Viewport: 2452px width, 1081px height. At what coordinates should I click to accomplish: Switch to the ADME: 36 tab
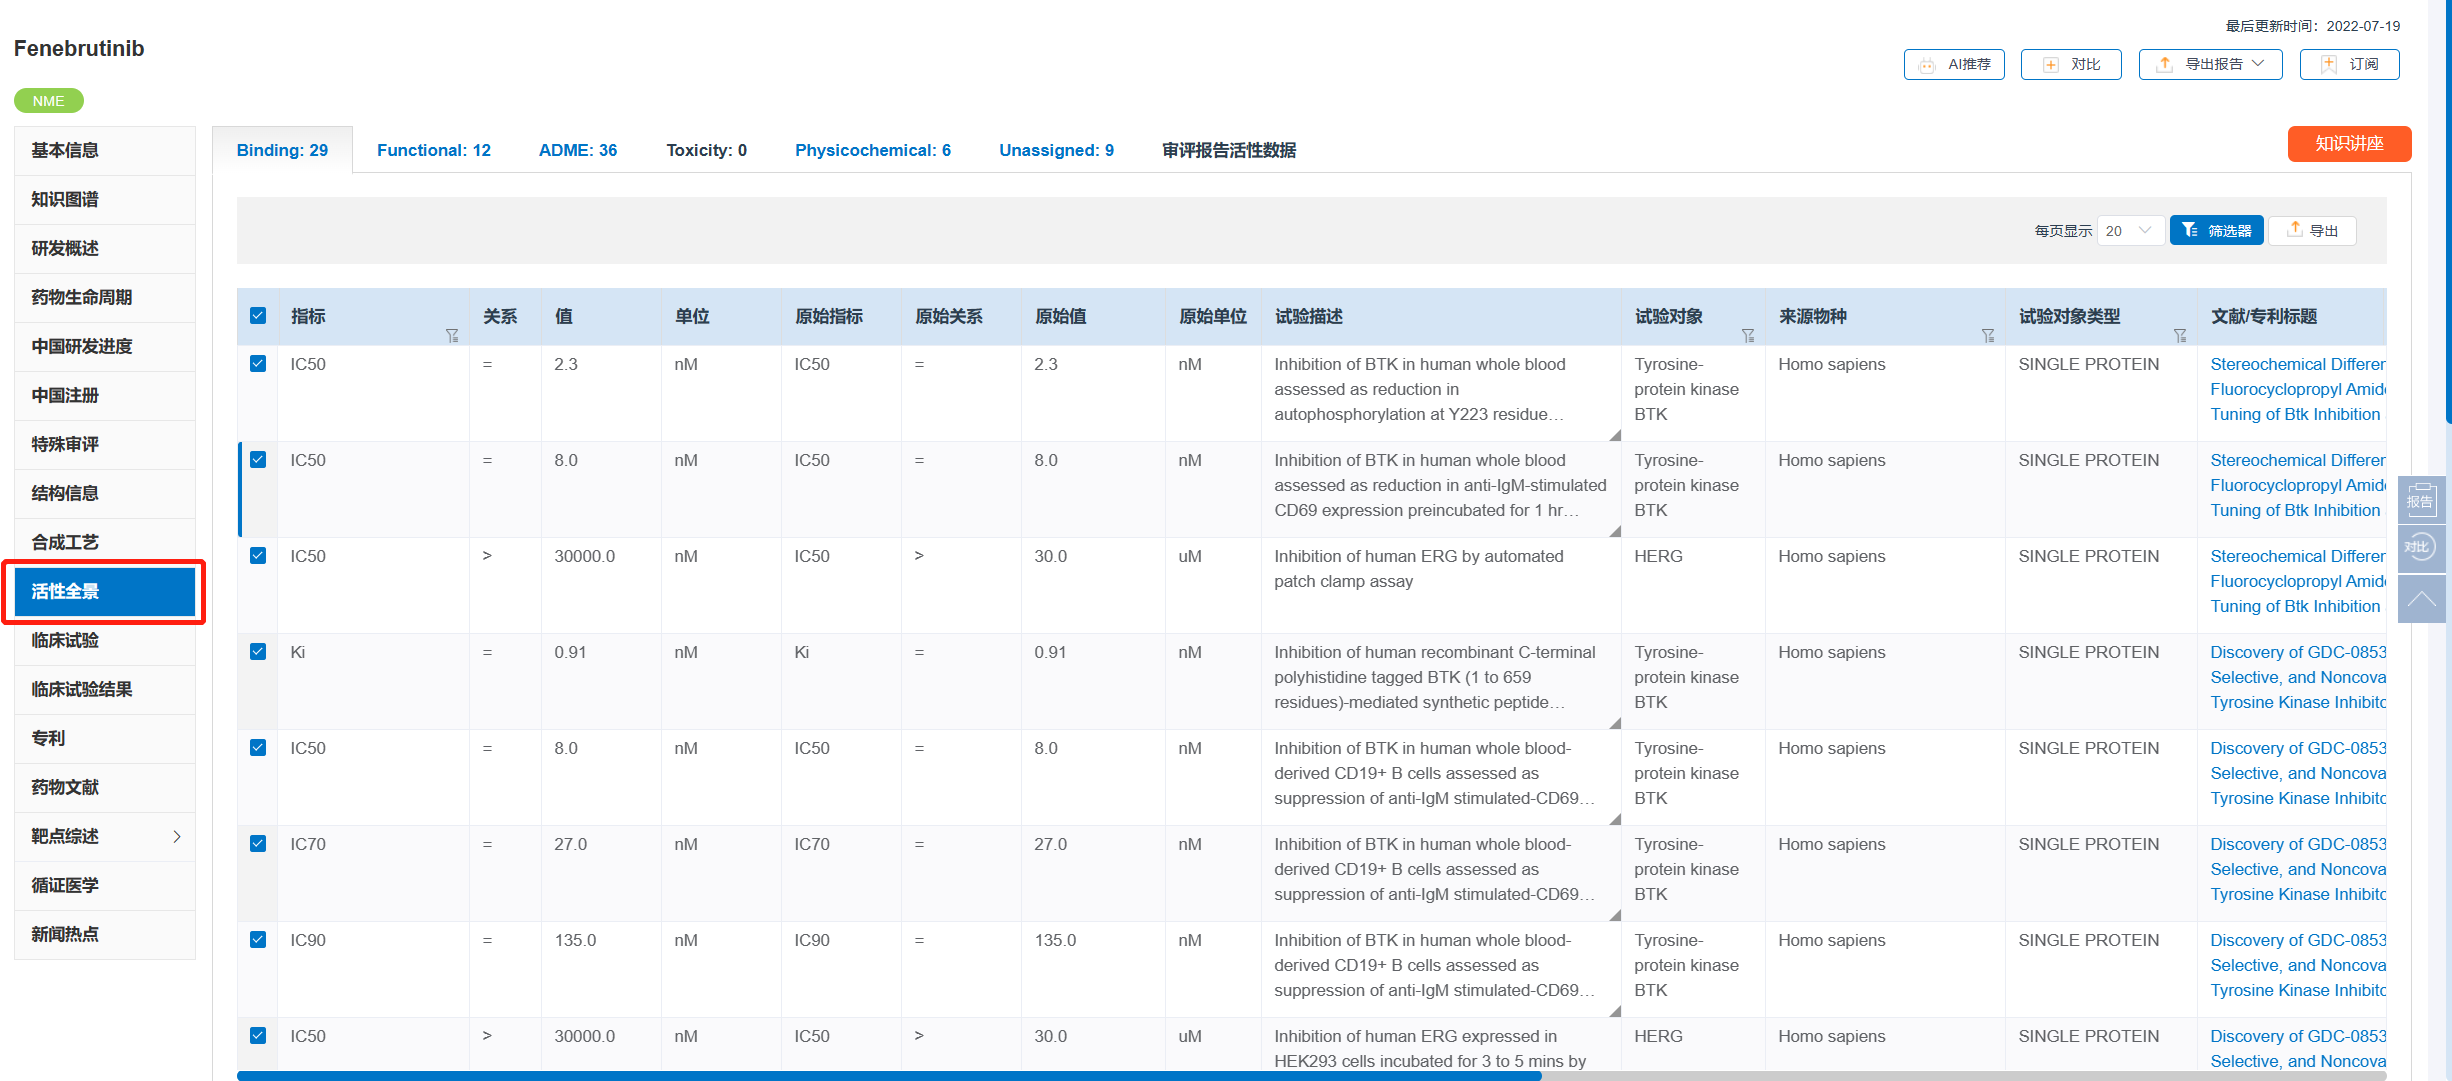tap(578, 150)
